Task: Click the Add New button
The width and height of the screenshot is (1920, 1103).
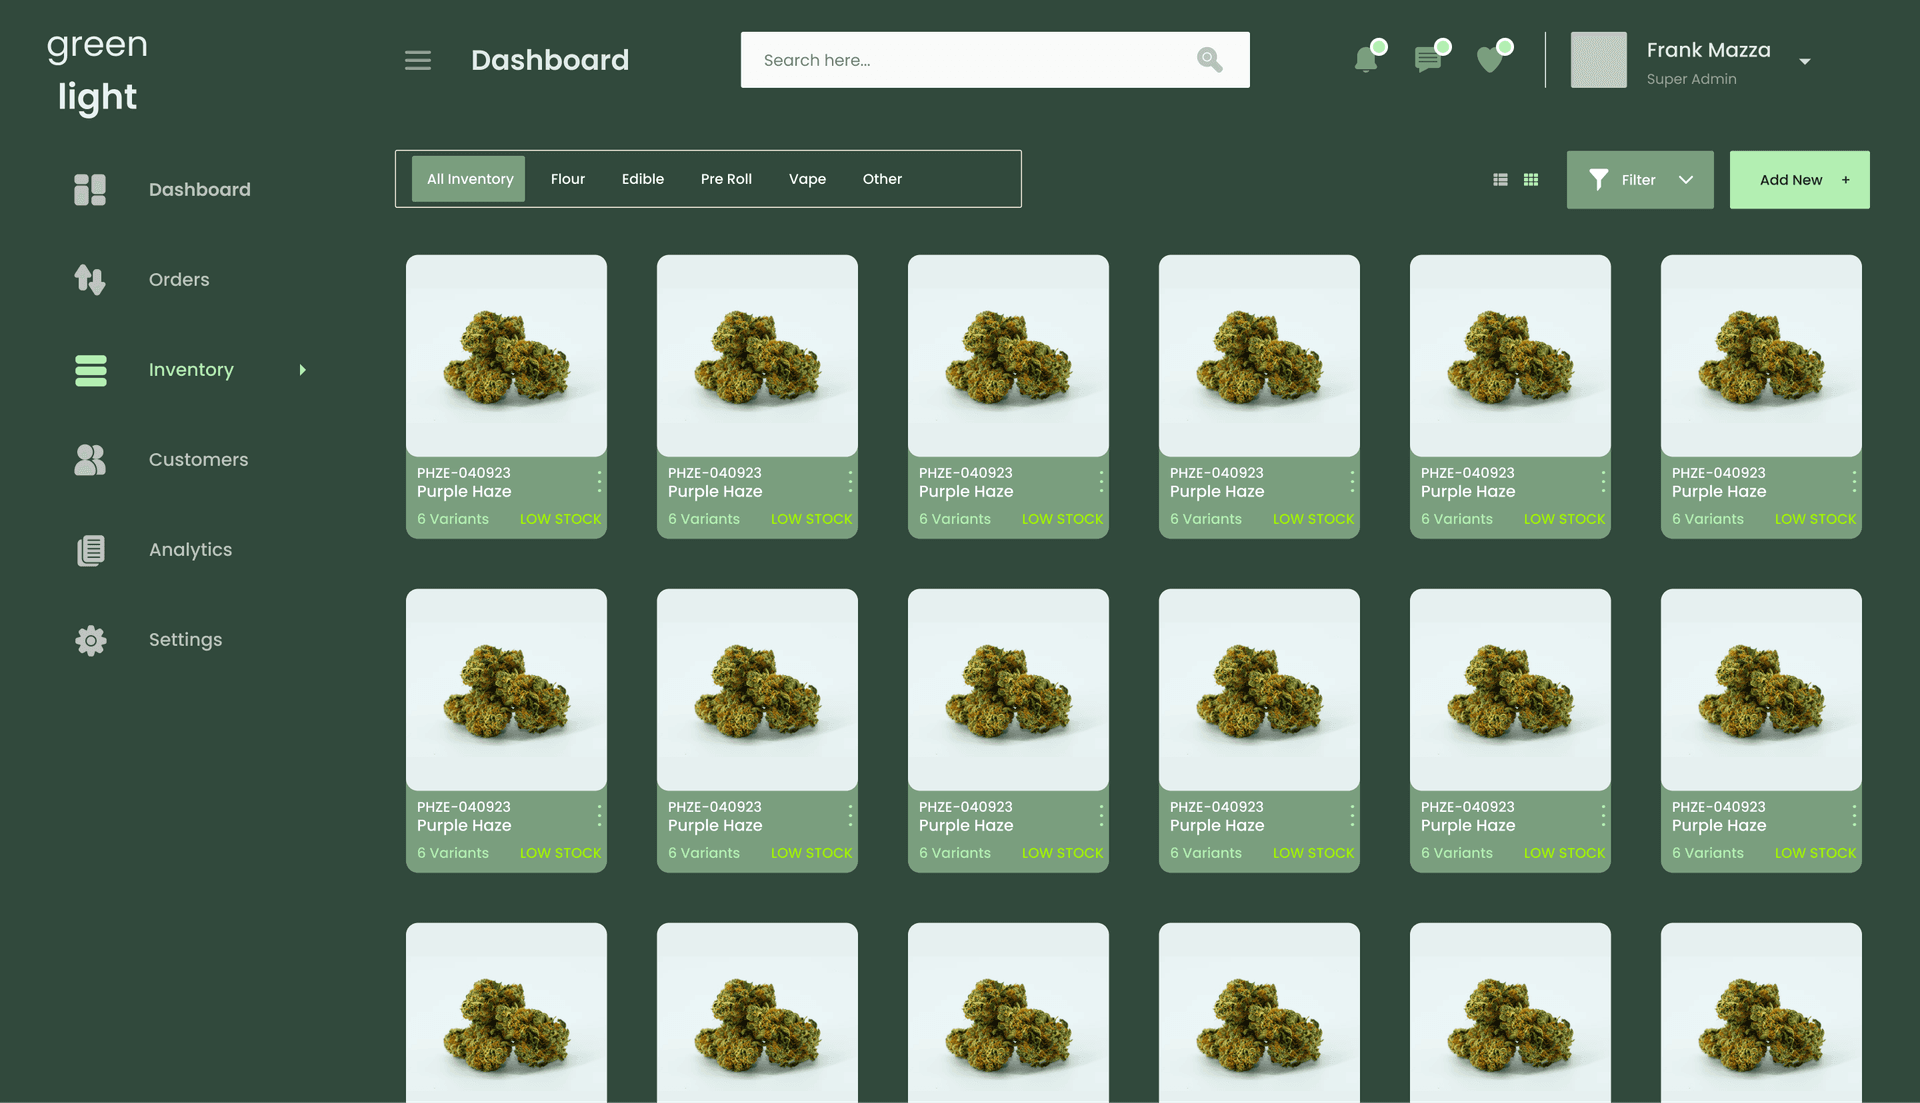Action: 1799,179
